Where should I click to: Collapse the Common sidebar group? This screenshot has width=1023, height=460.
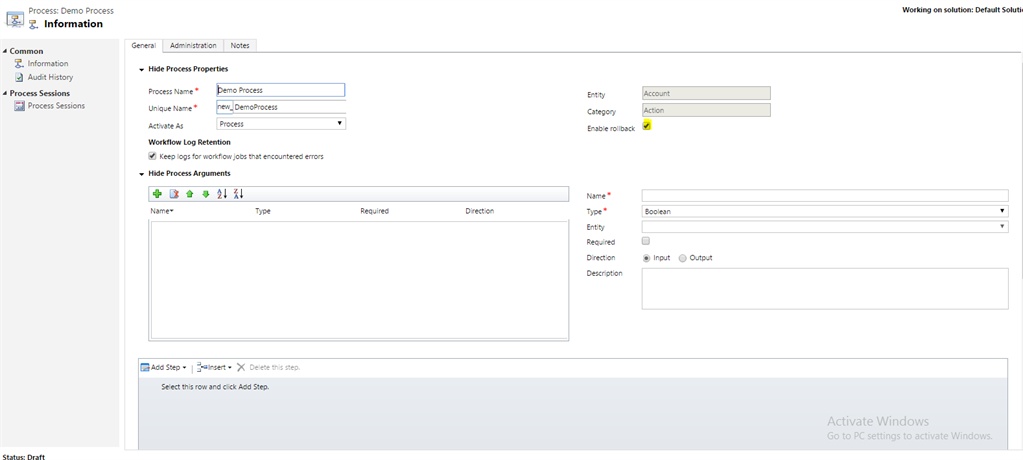coord(5,51)
